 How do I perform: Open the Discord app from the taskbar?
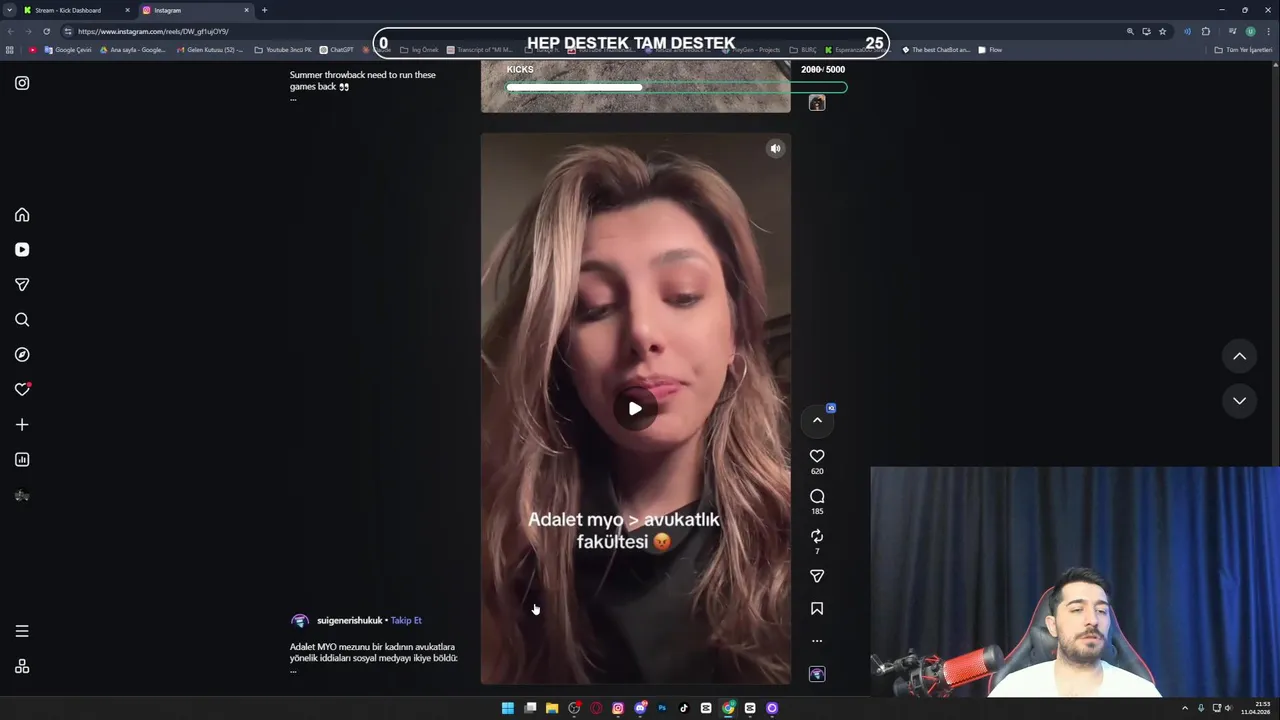coord(640,708)
